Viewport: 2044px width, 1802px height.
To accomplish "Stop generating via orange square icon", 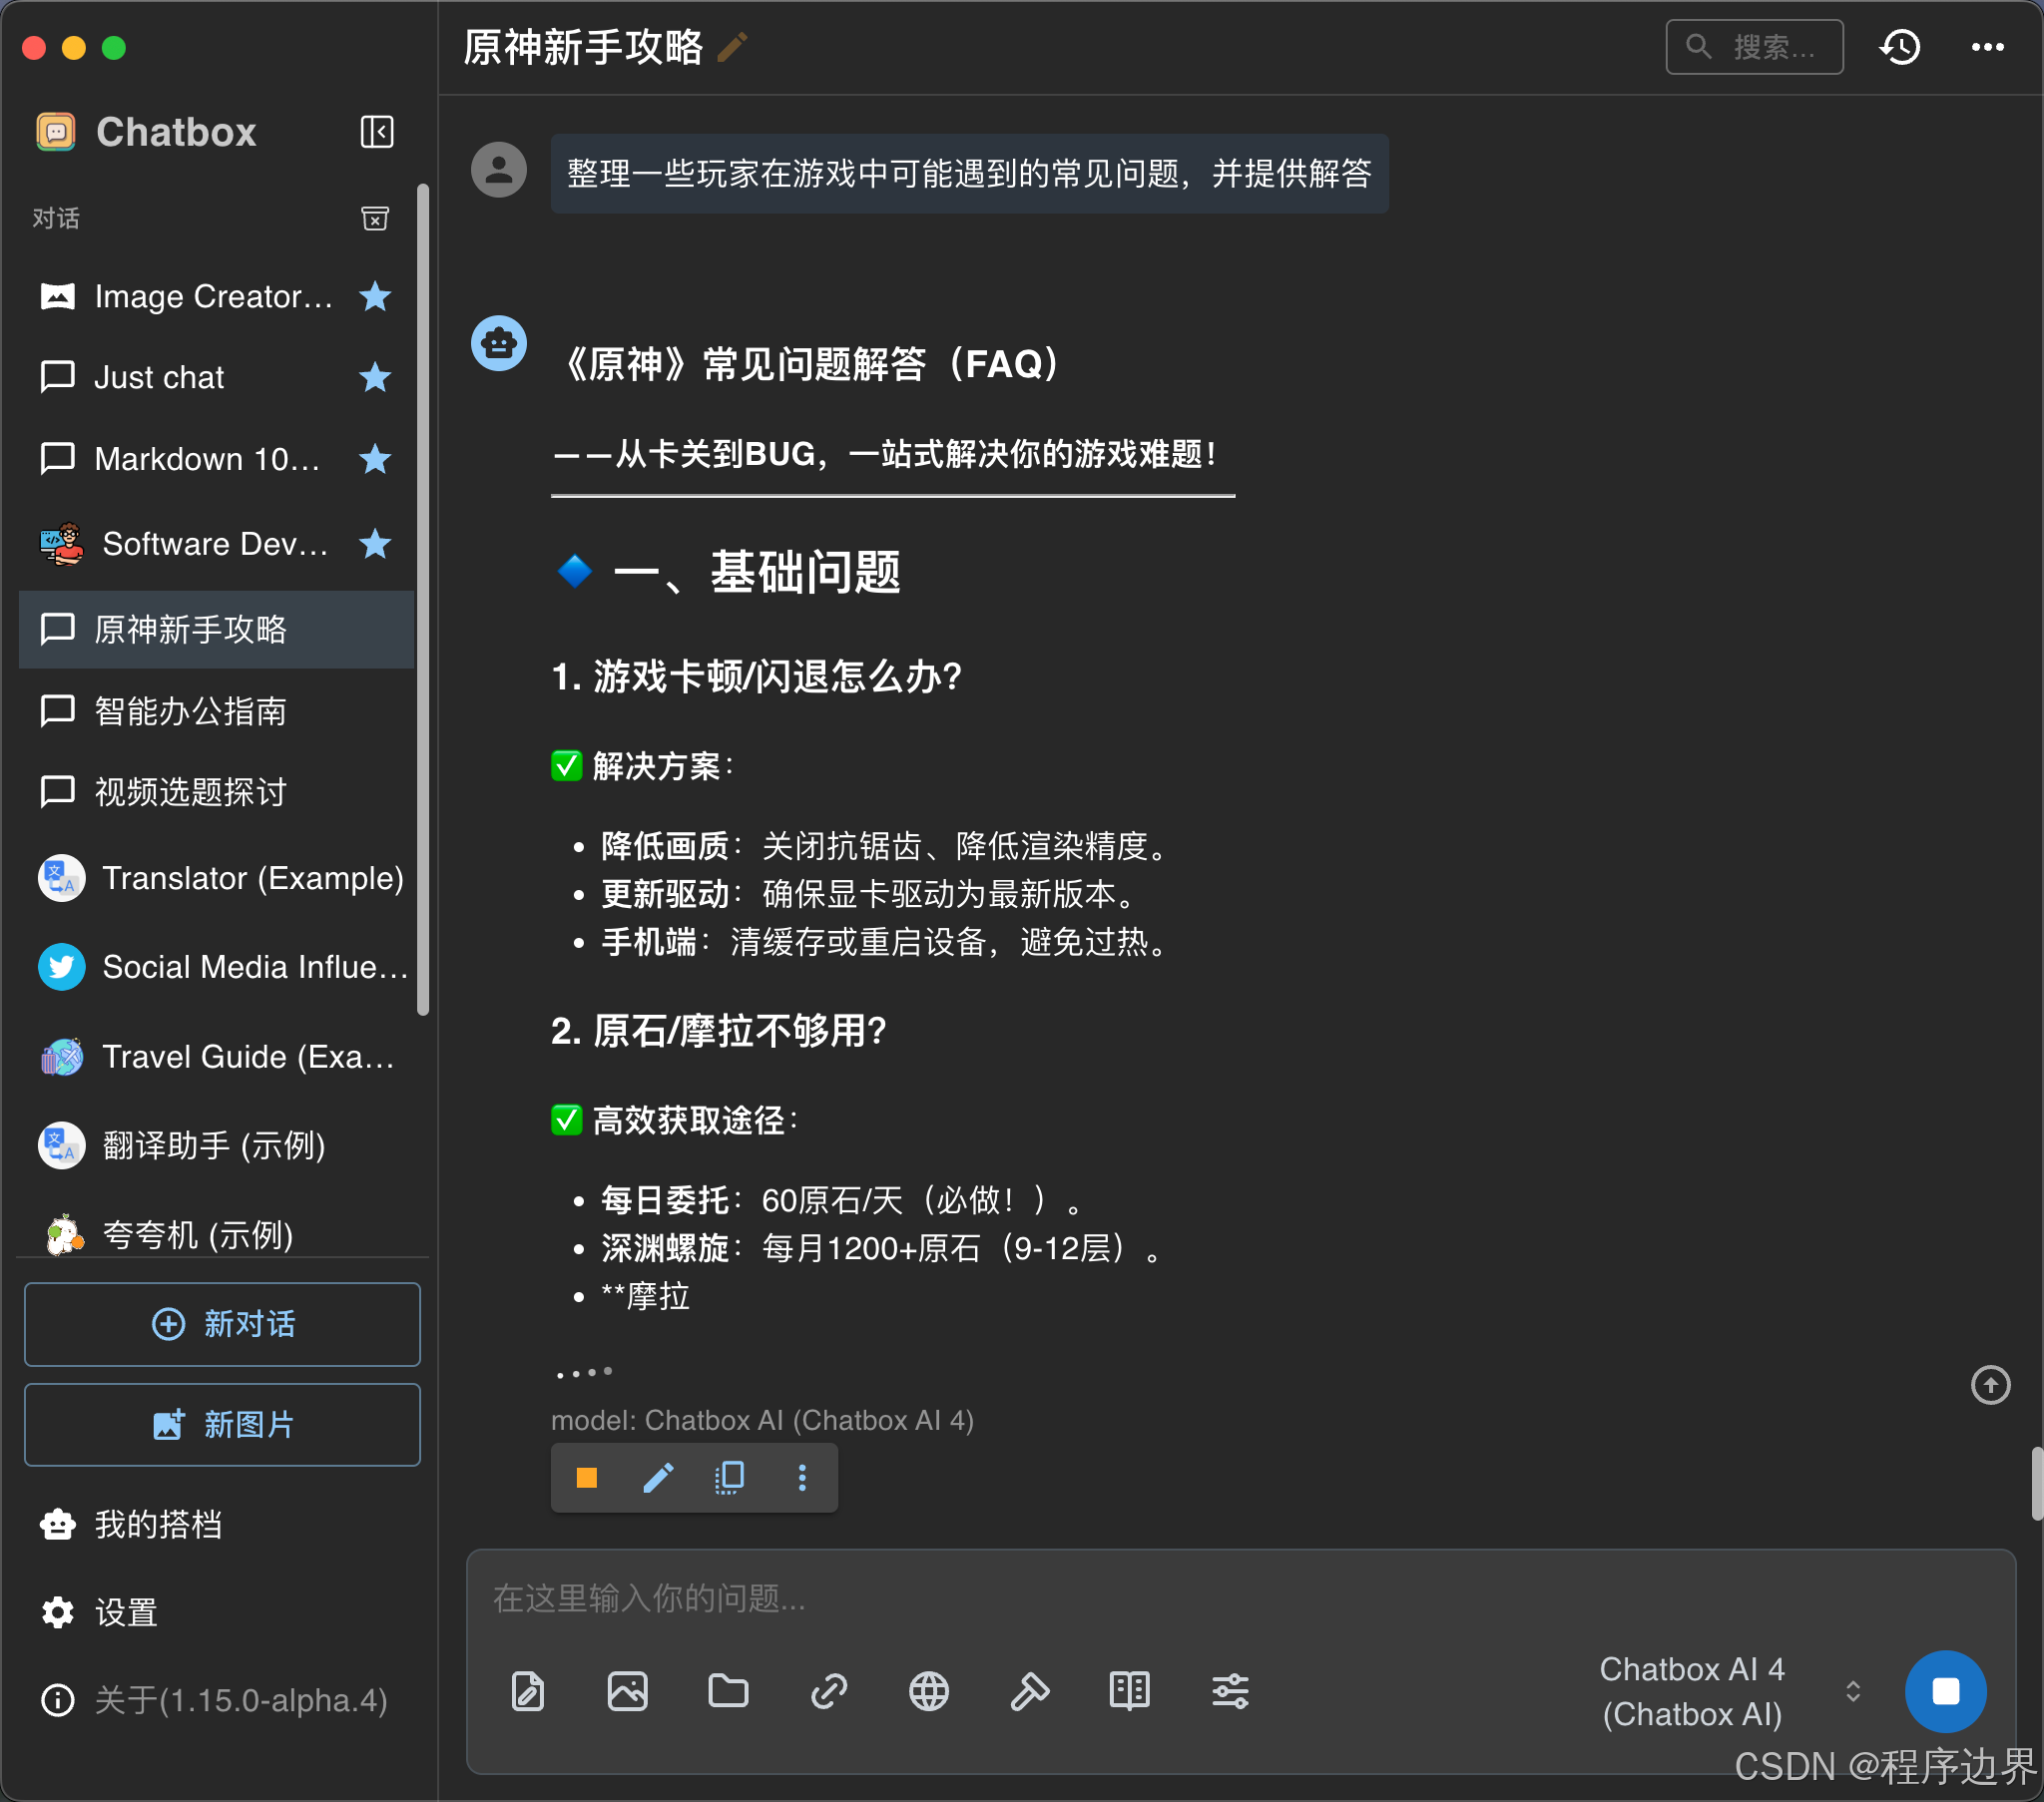I will [x=587, y=1477].
